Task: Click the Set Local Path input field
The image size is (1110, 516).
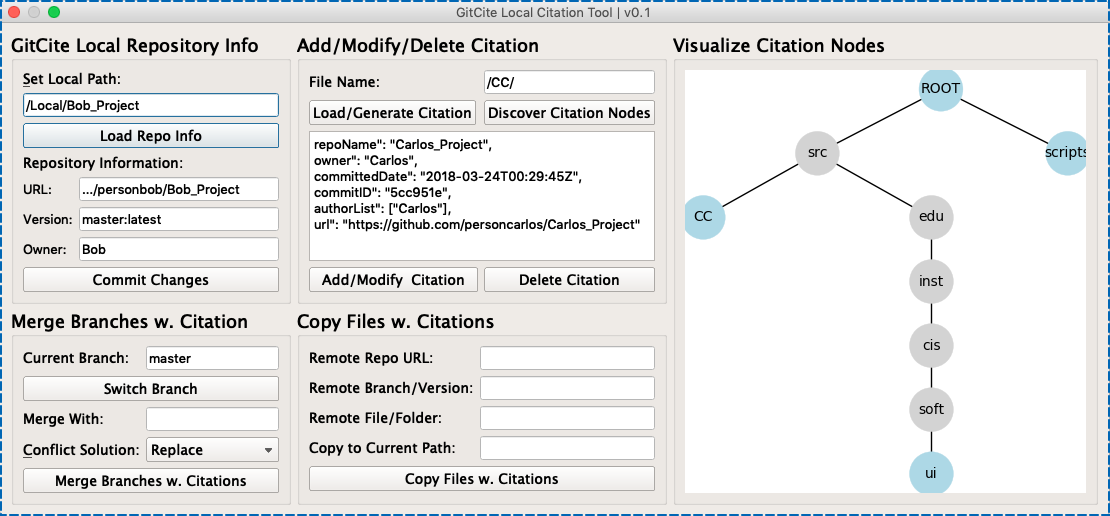Action: [x=151, y=105]
